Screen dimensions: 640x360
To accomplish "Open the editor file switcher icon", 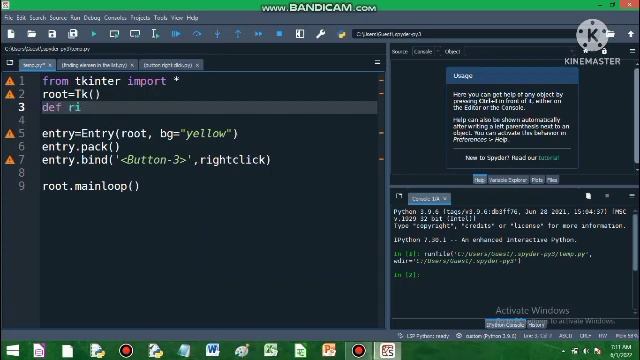I will point(10,63).
